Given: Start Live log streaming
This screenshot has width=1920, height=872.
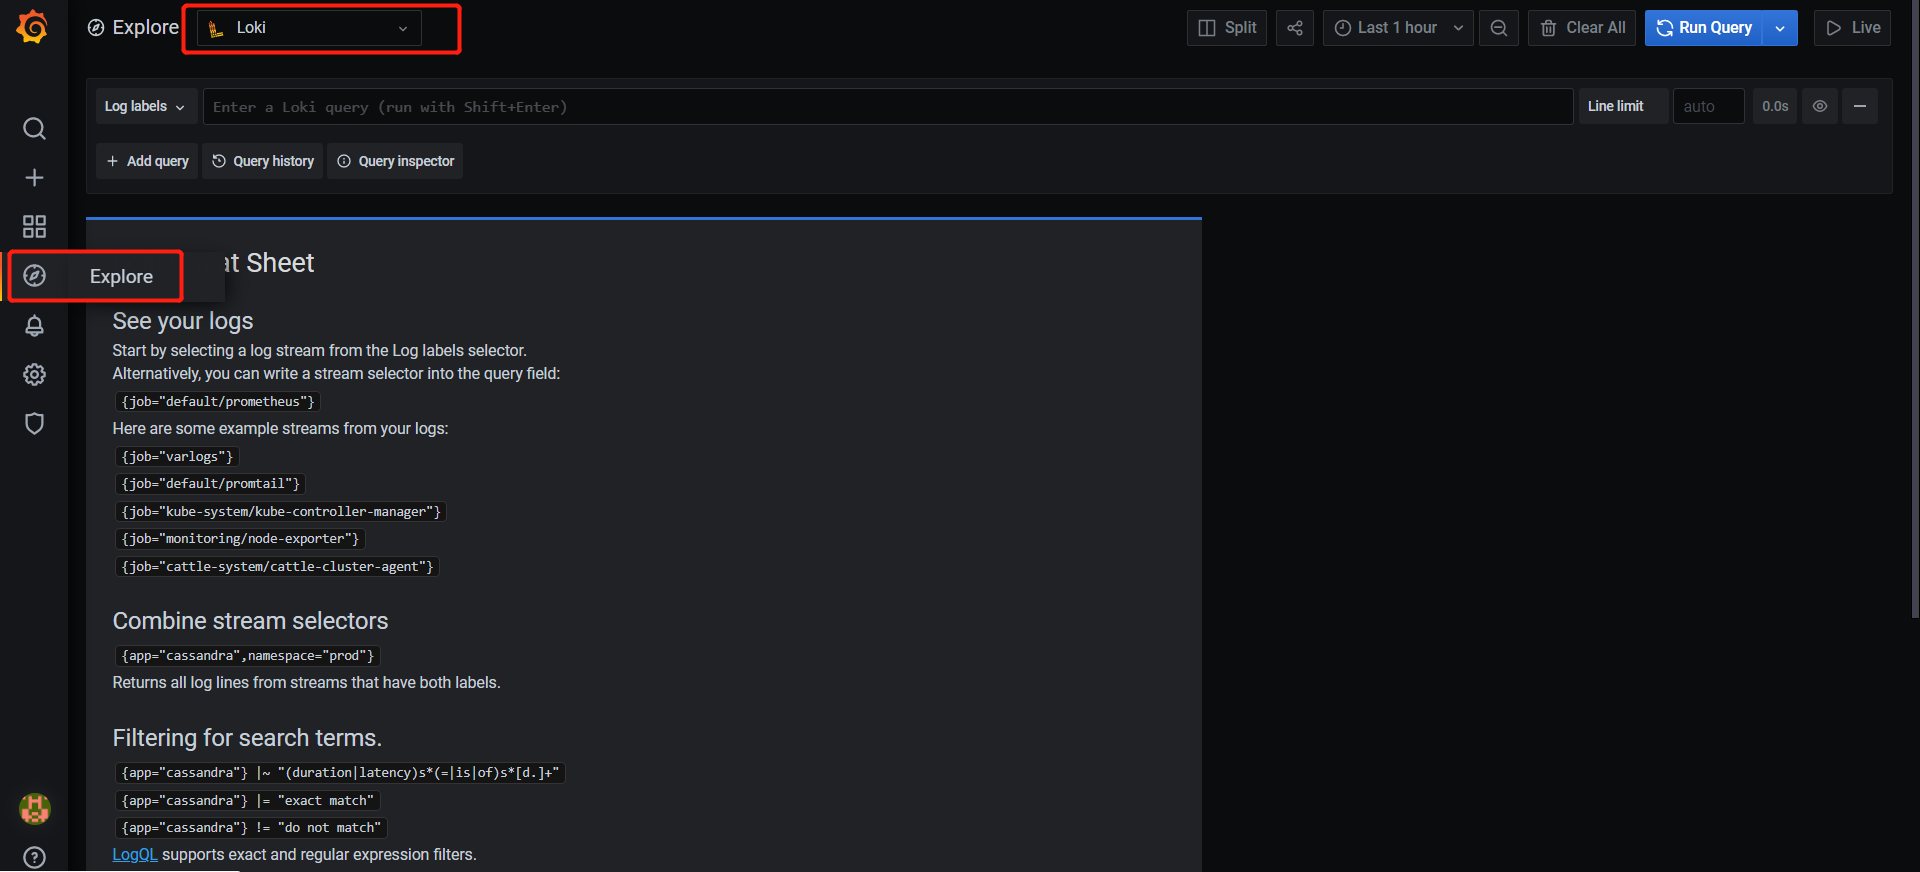Looking at the screenshot, I should 1852,28.
